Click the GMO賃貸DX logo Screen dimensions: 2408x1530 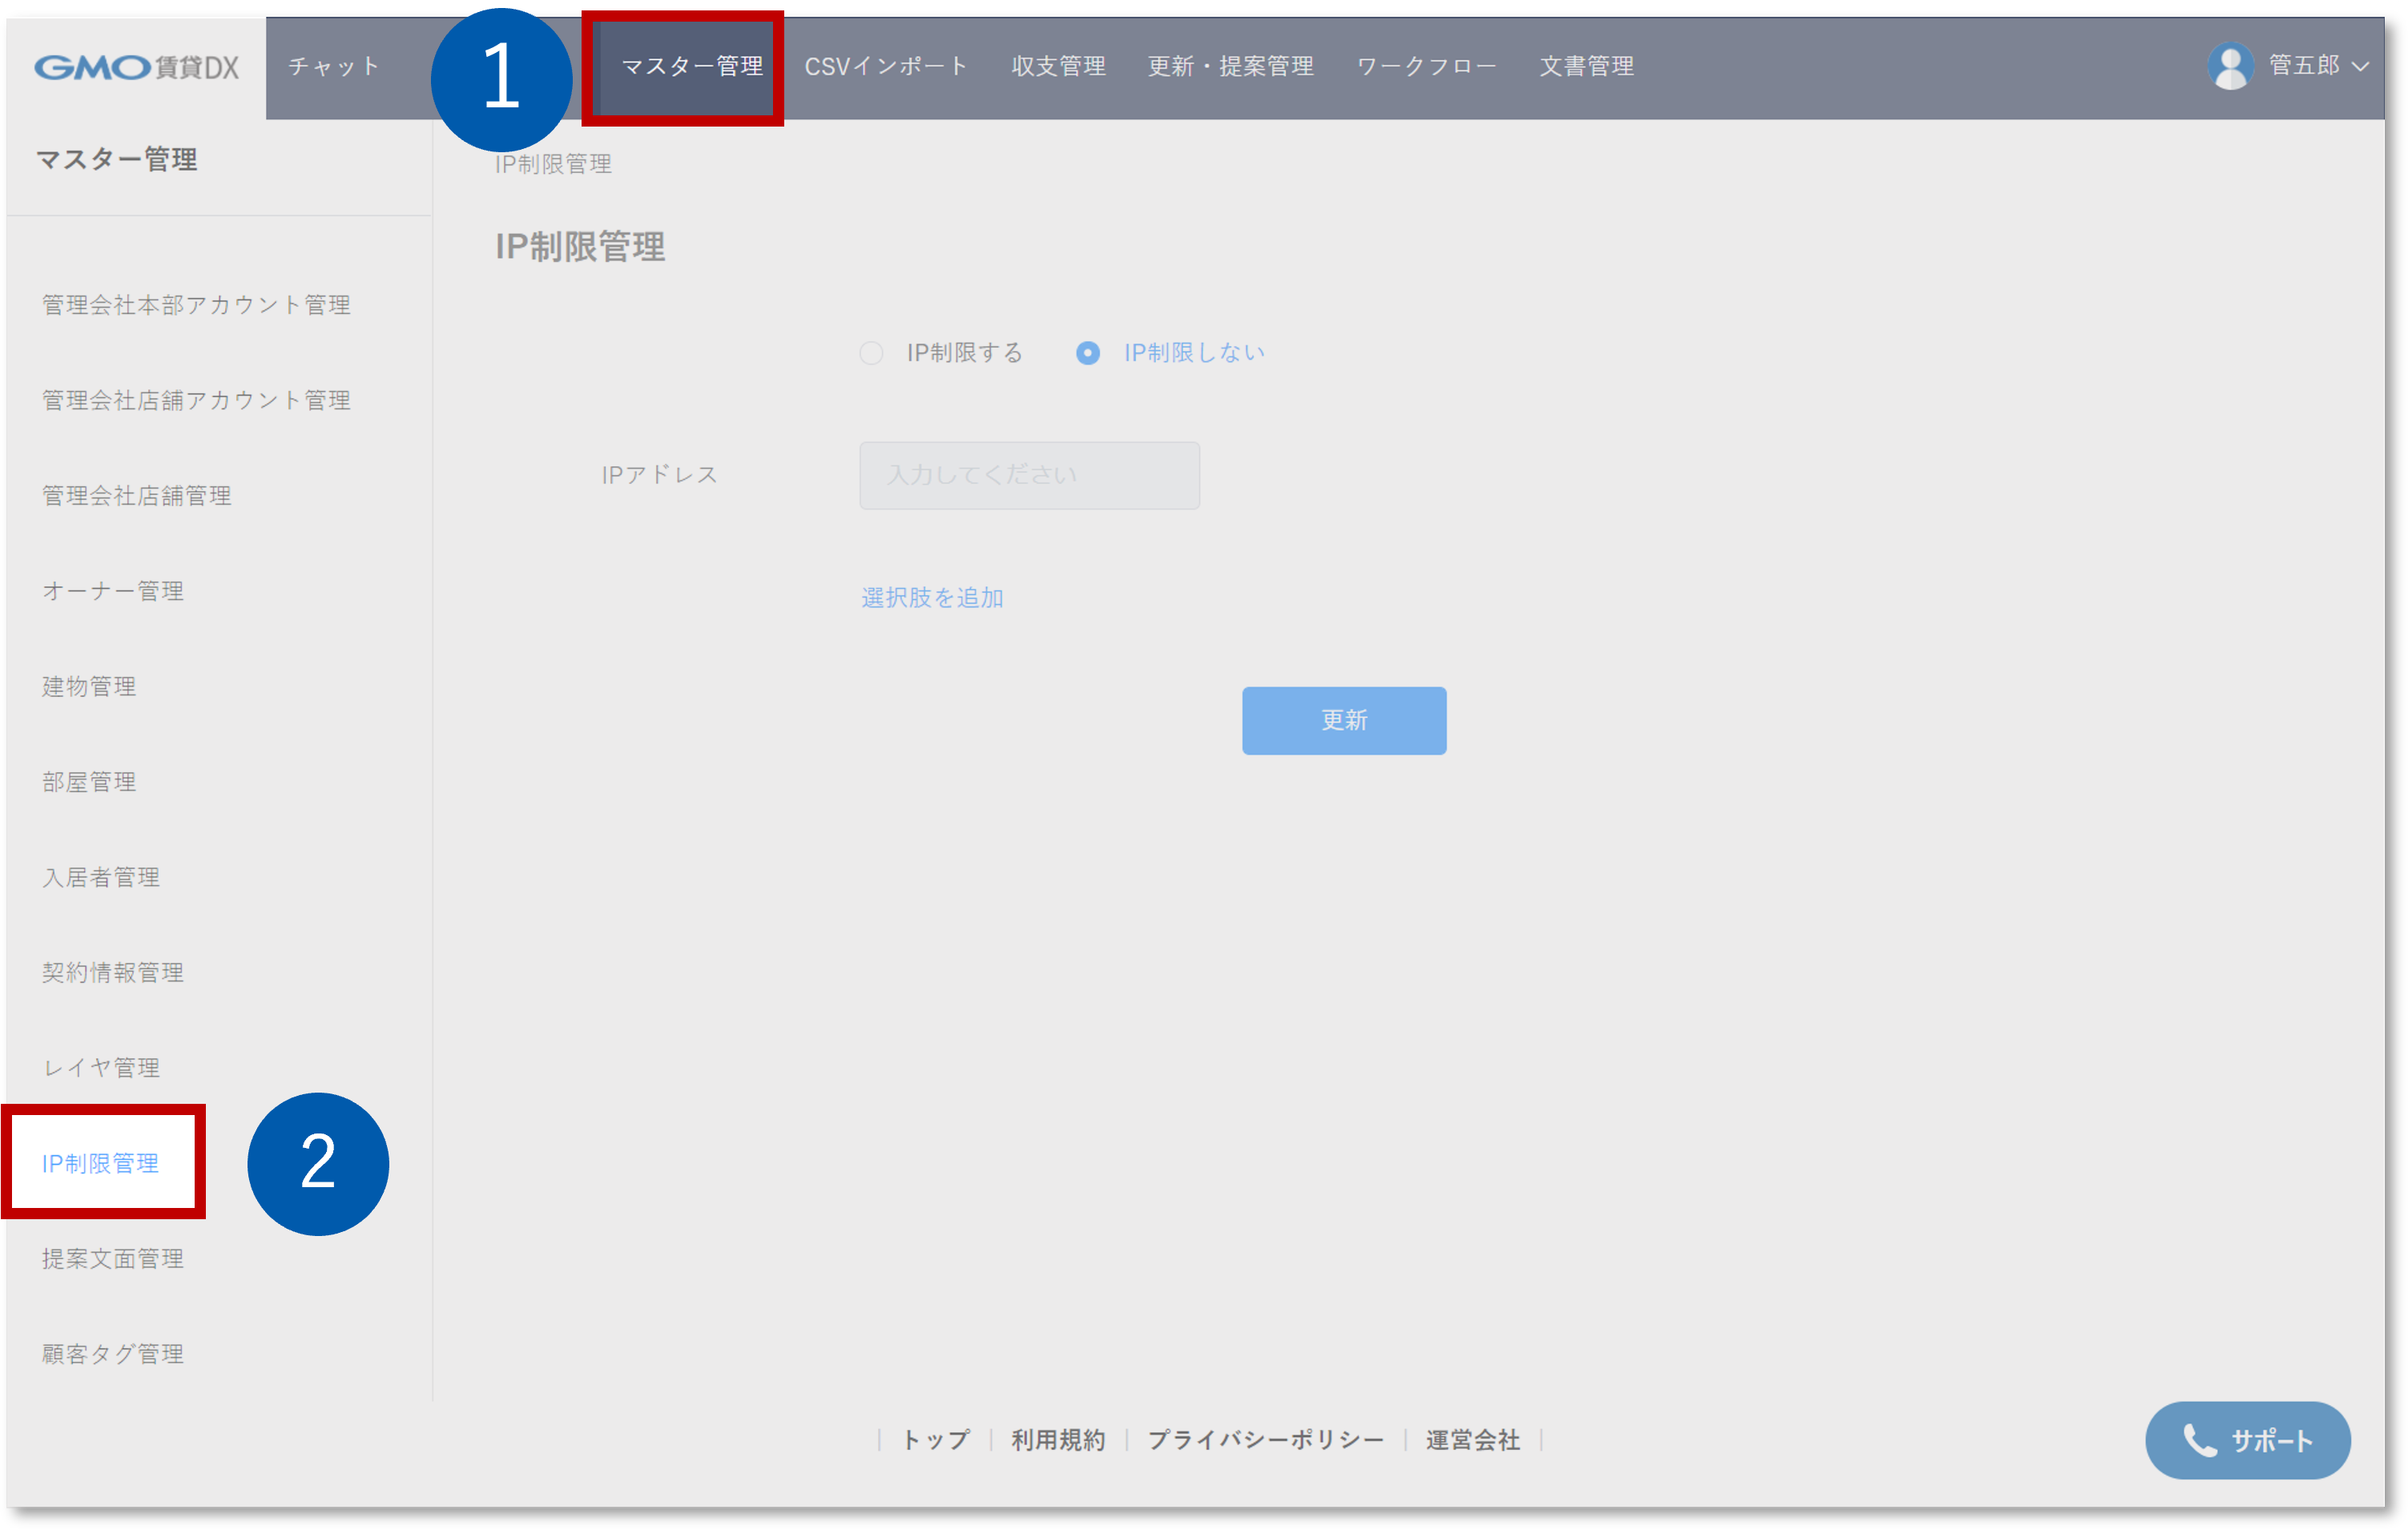click(x=137, y=67)
